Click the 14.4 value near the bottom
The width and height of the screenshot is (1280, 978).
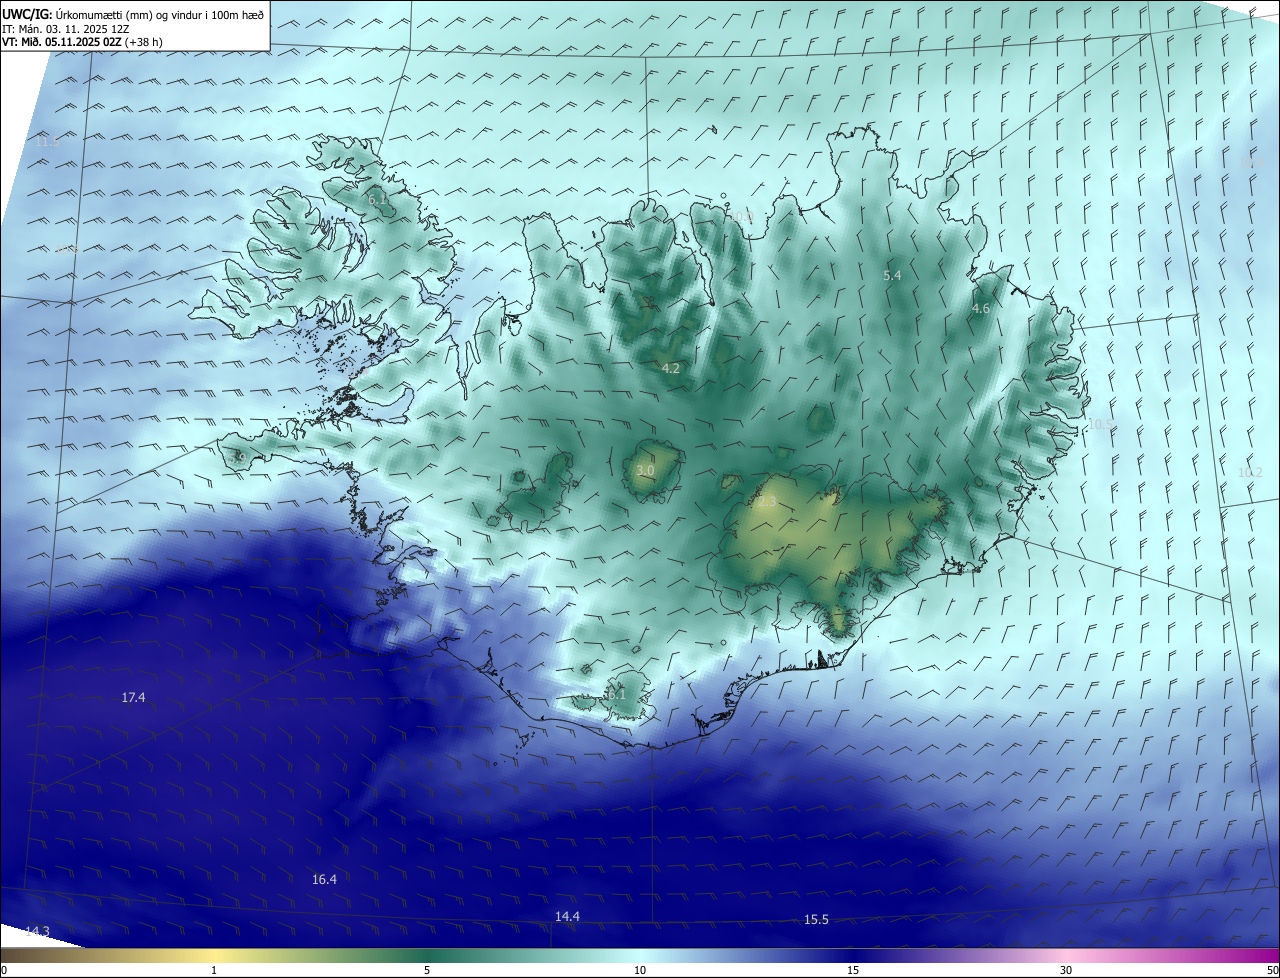coord(567,916)
